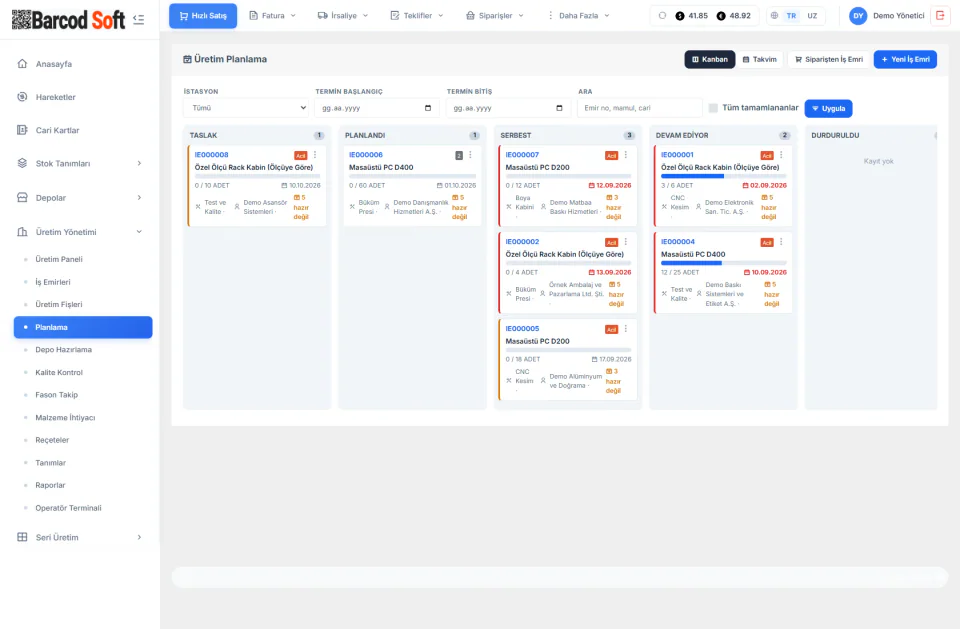Click the globe language icon
This screenshot has height=629, width=960.
[x=774, y=15]
